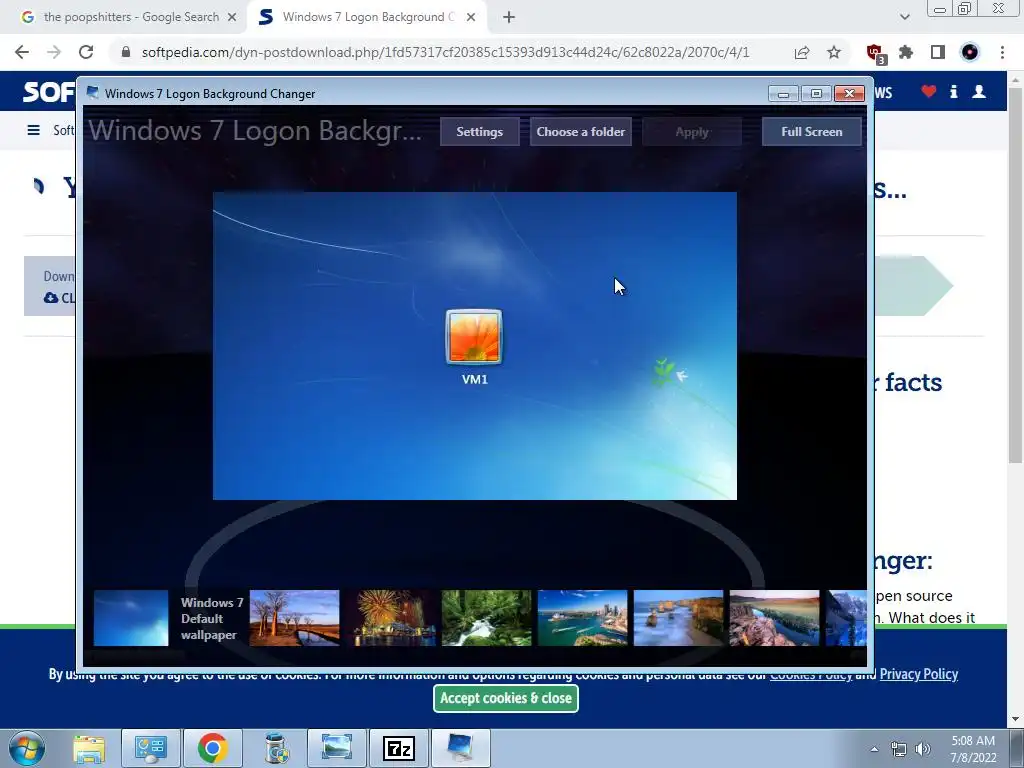Open the volume speaker tray icon
Screen dimensions: 1024x768
[x=923, y=749]
